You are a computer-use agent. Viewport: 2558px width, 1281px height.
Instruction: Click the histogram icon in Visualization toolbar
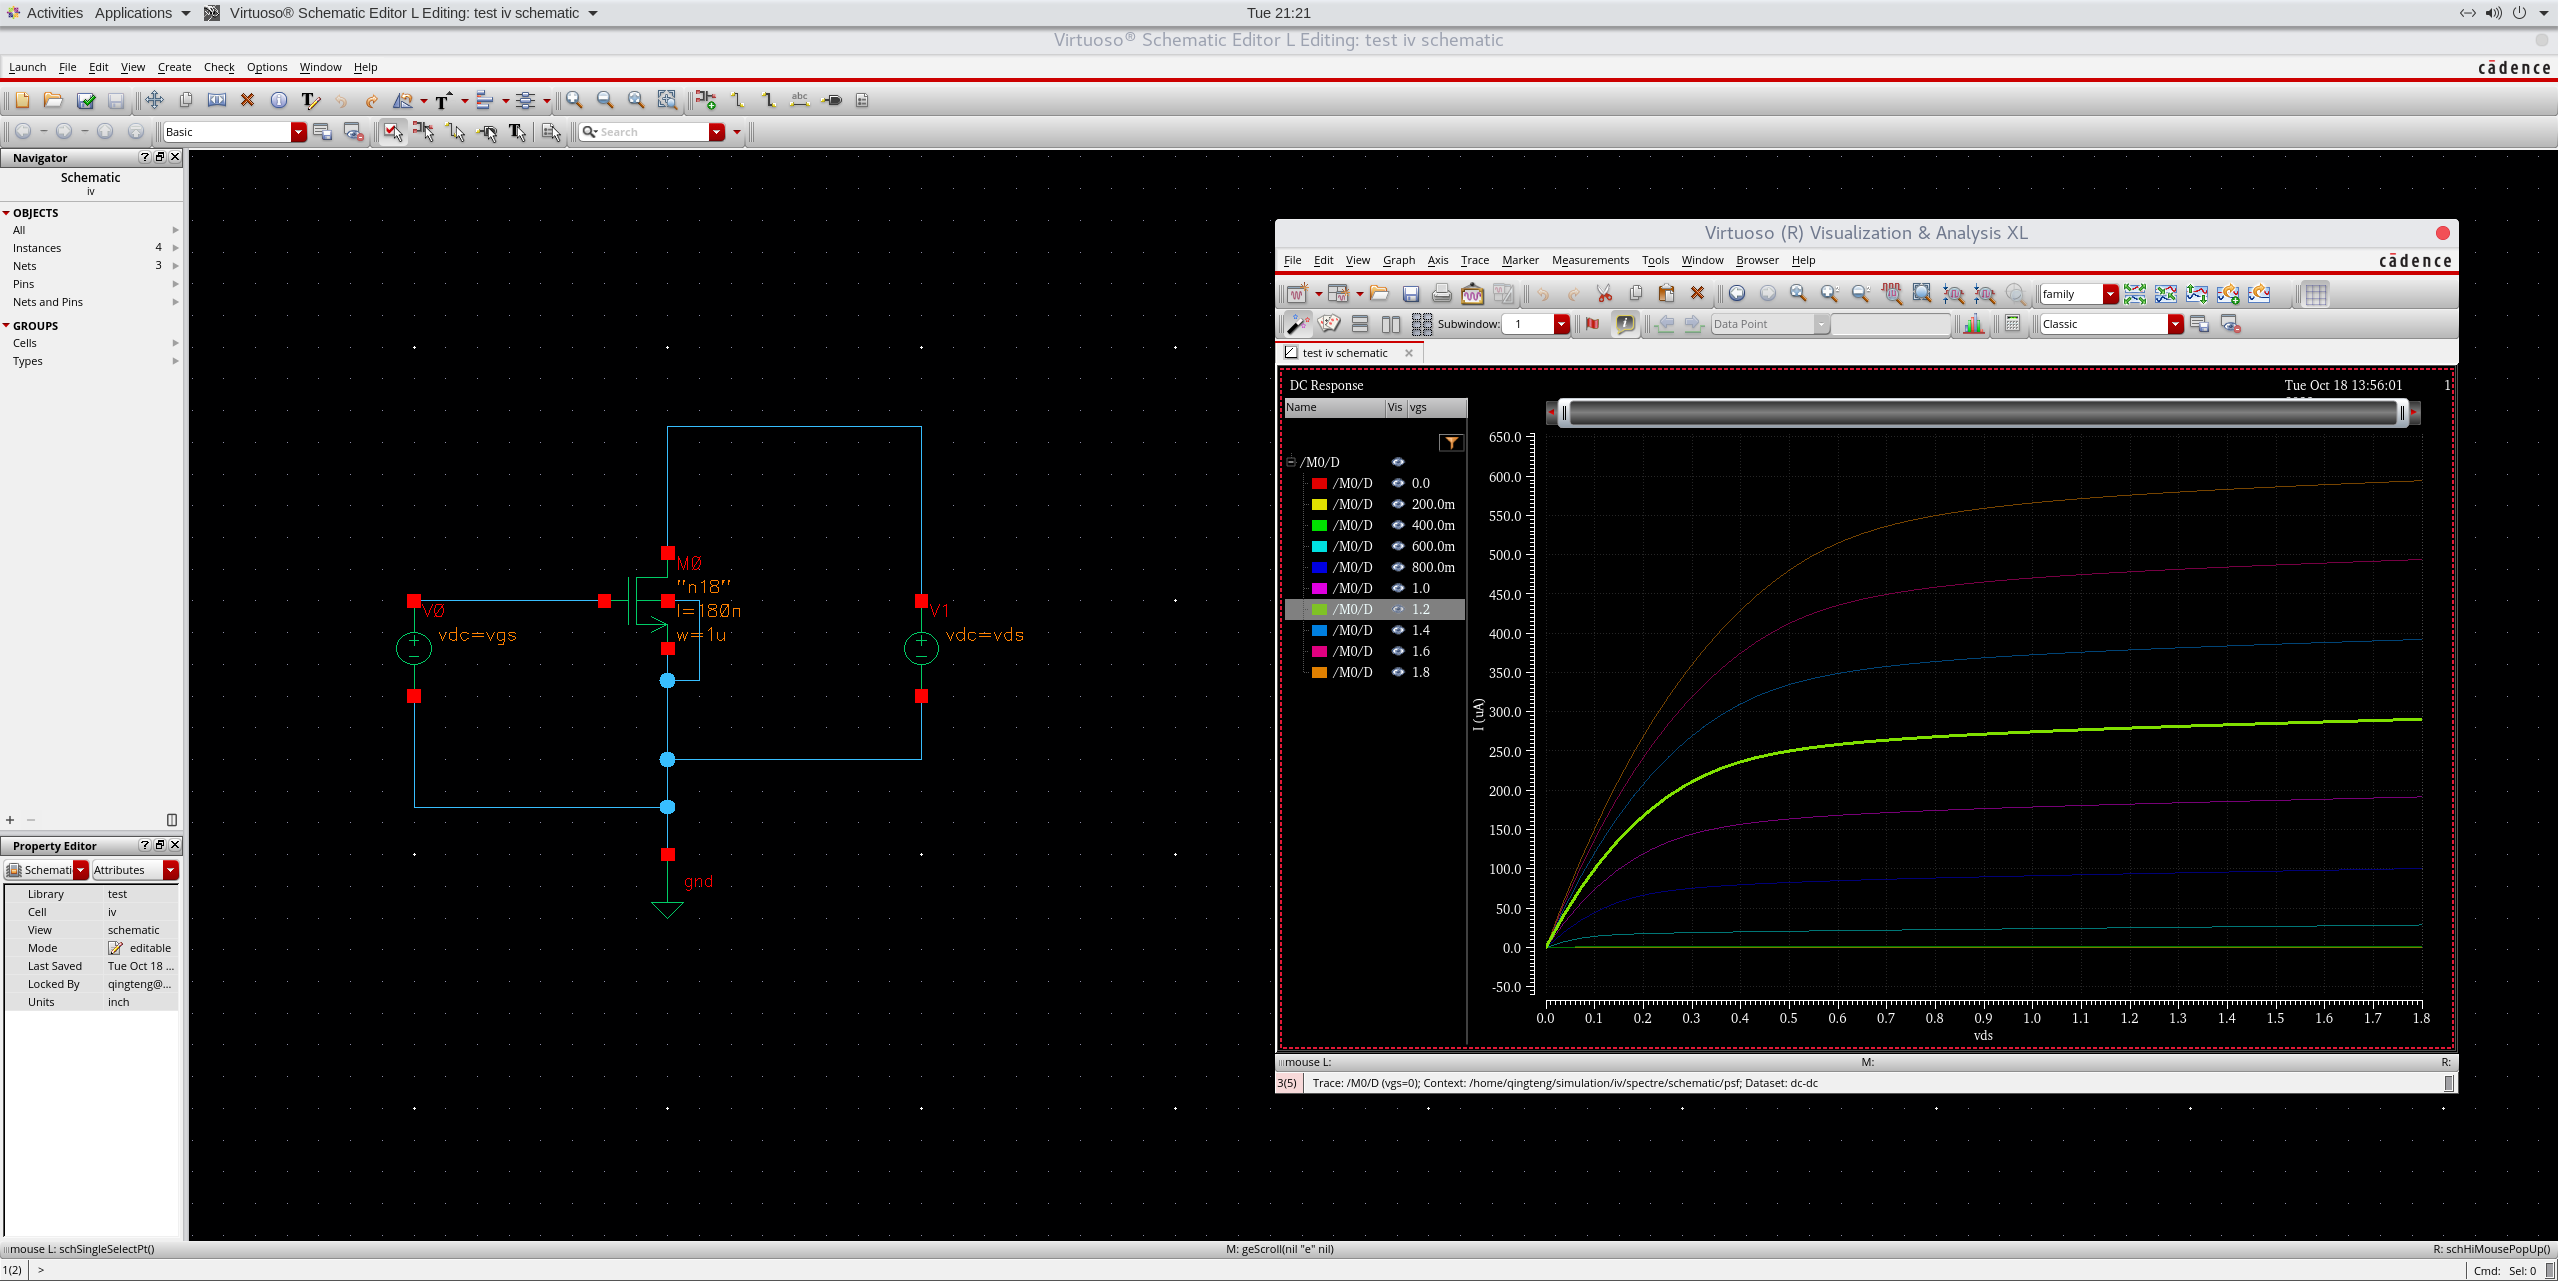tap(1973, 324)
